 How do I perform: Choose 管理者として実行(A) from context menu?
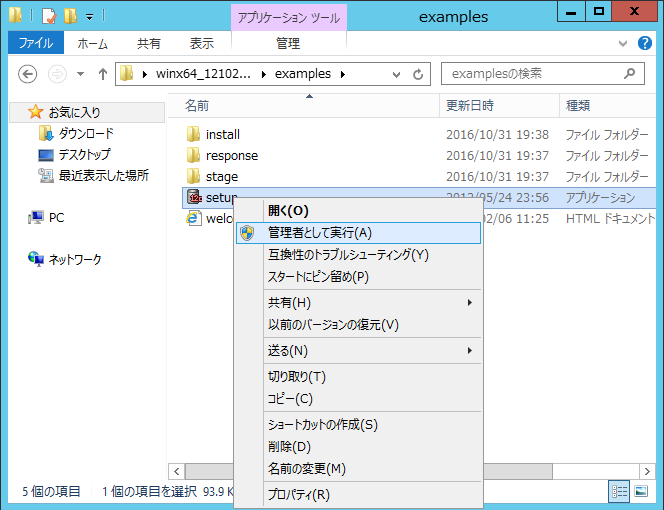[319, 232]
